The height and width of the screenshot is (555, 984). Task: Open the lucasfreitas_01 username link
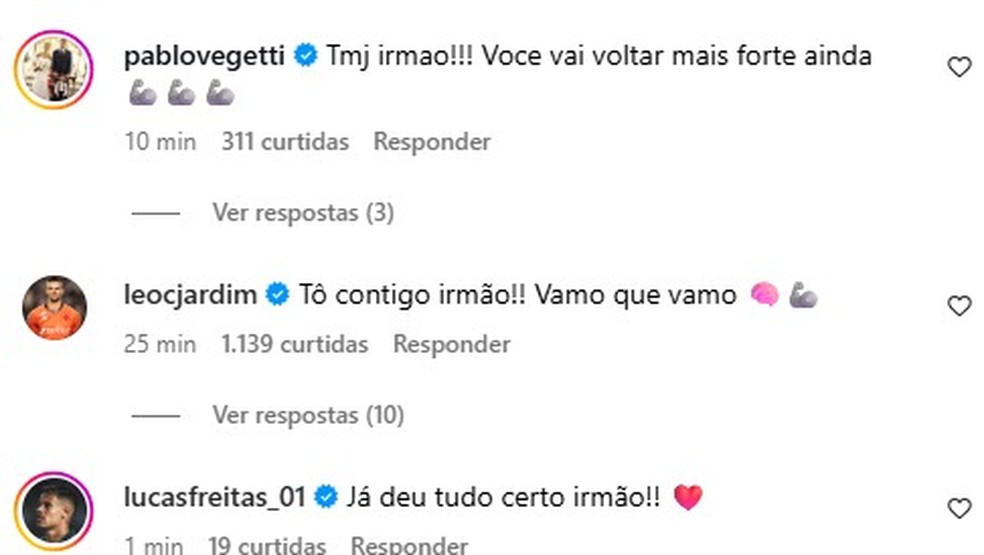point(217,497)
